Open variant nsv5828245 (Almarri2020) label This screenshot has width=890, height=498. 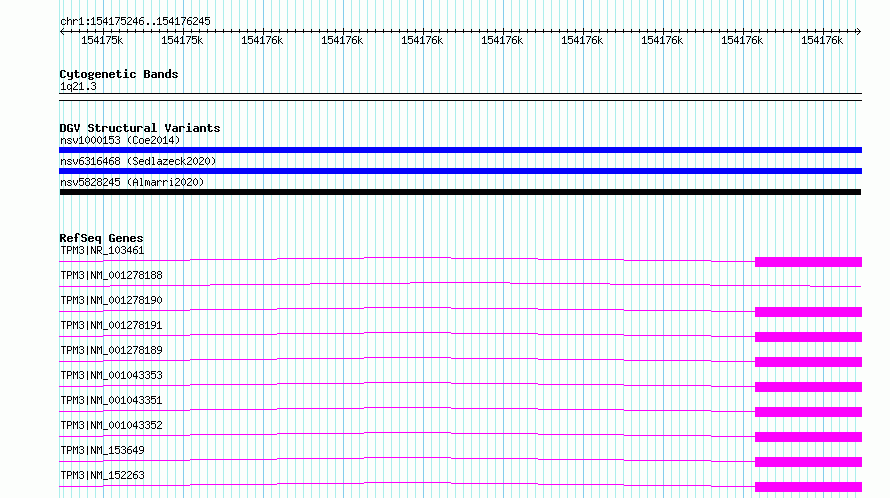132,182
